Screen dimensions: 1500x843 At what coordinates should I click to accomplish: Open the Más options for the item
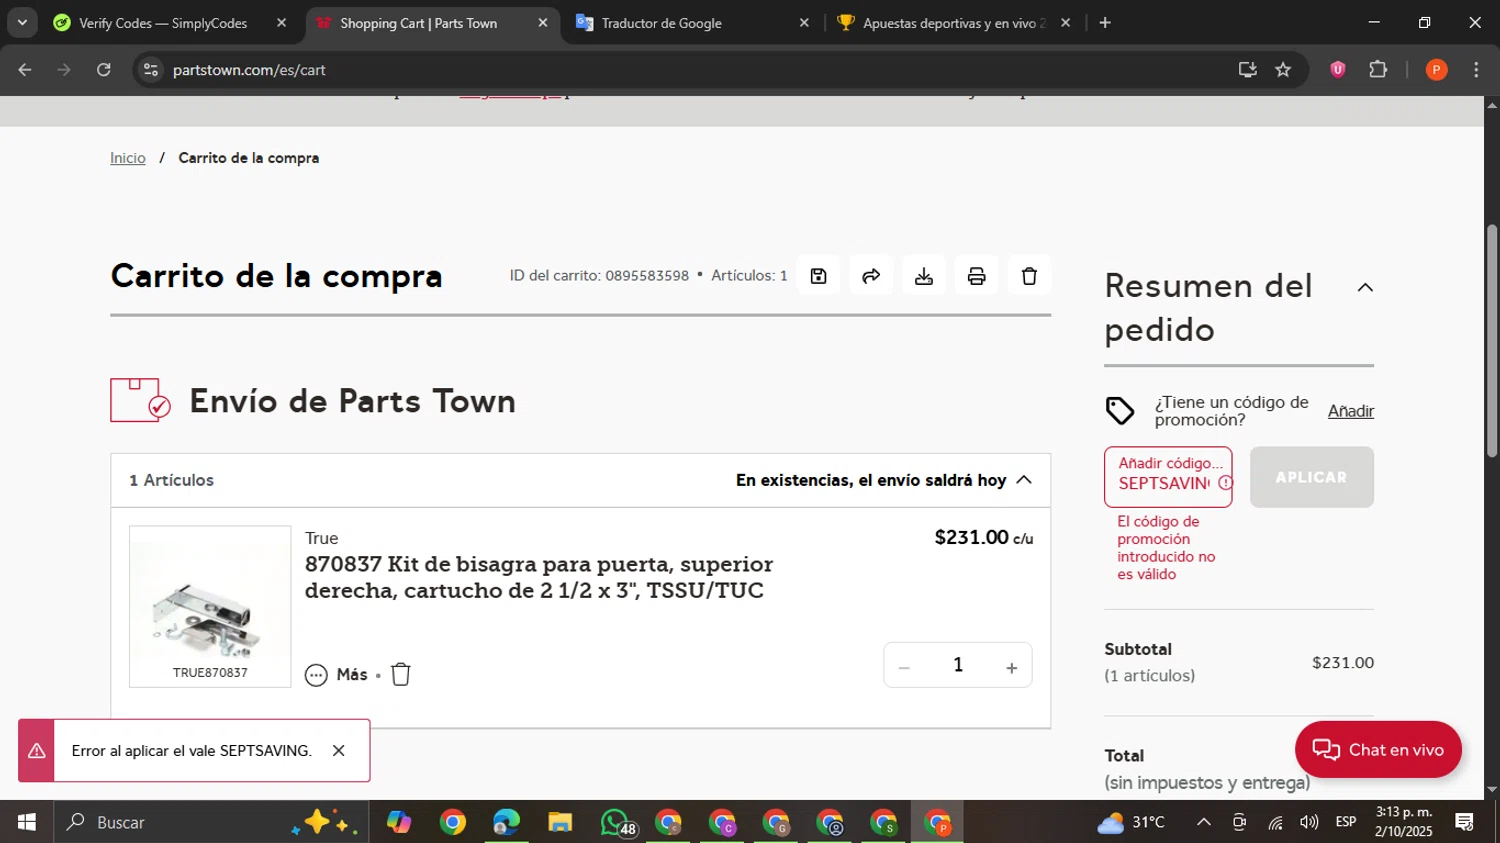click(x=337, y=675)
